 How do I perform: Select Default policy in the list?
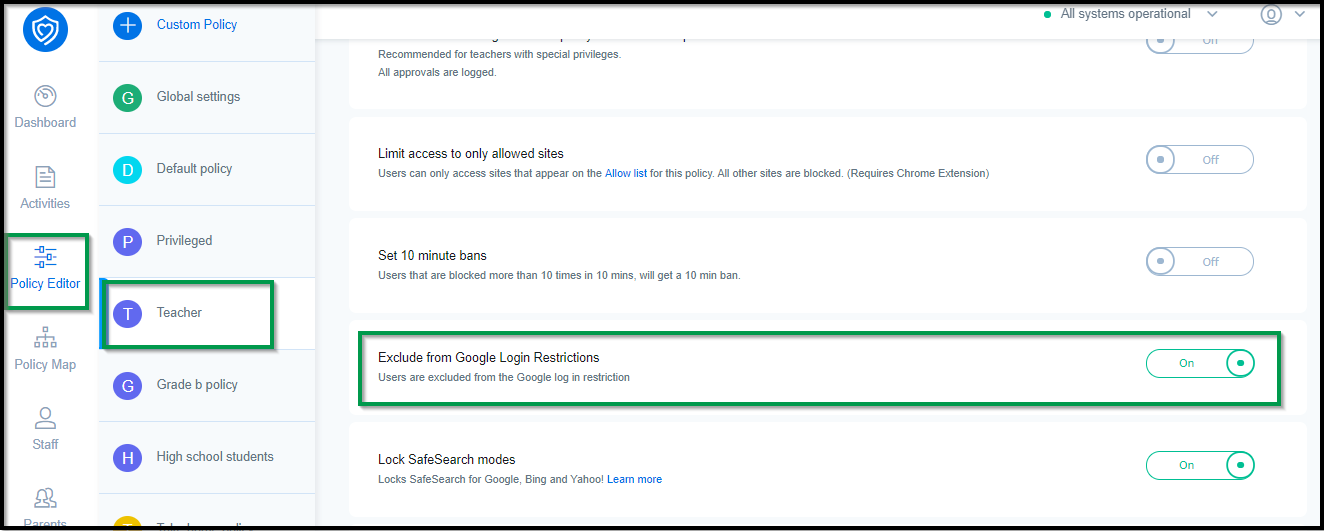tap(207, 169)
